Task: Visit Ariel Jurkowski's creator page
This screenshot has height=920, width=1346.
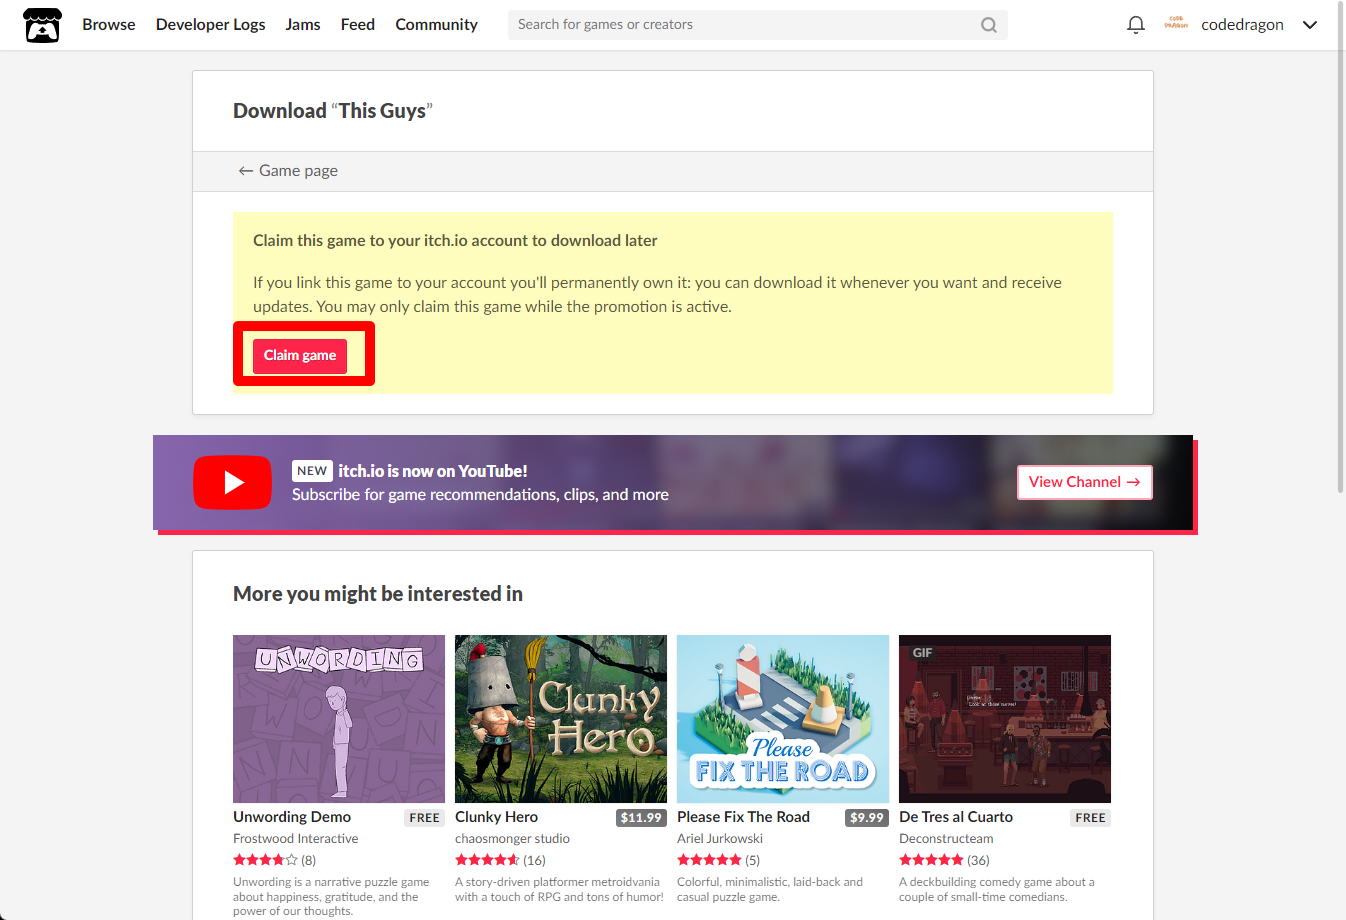Action: click(x=720, y=839)
